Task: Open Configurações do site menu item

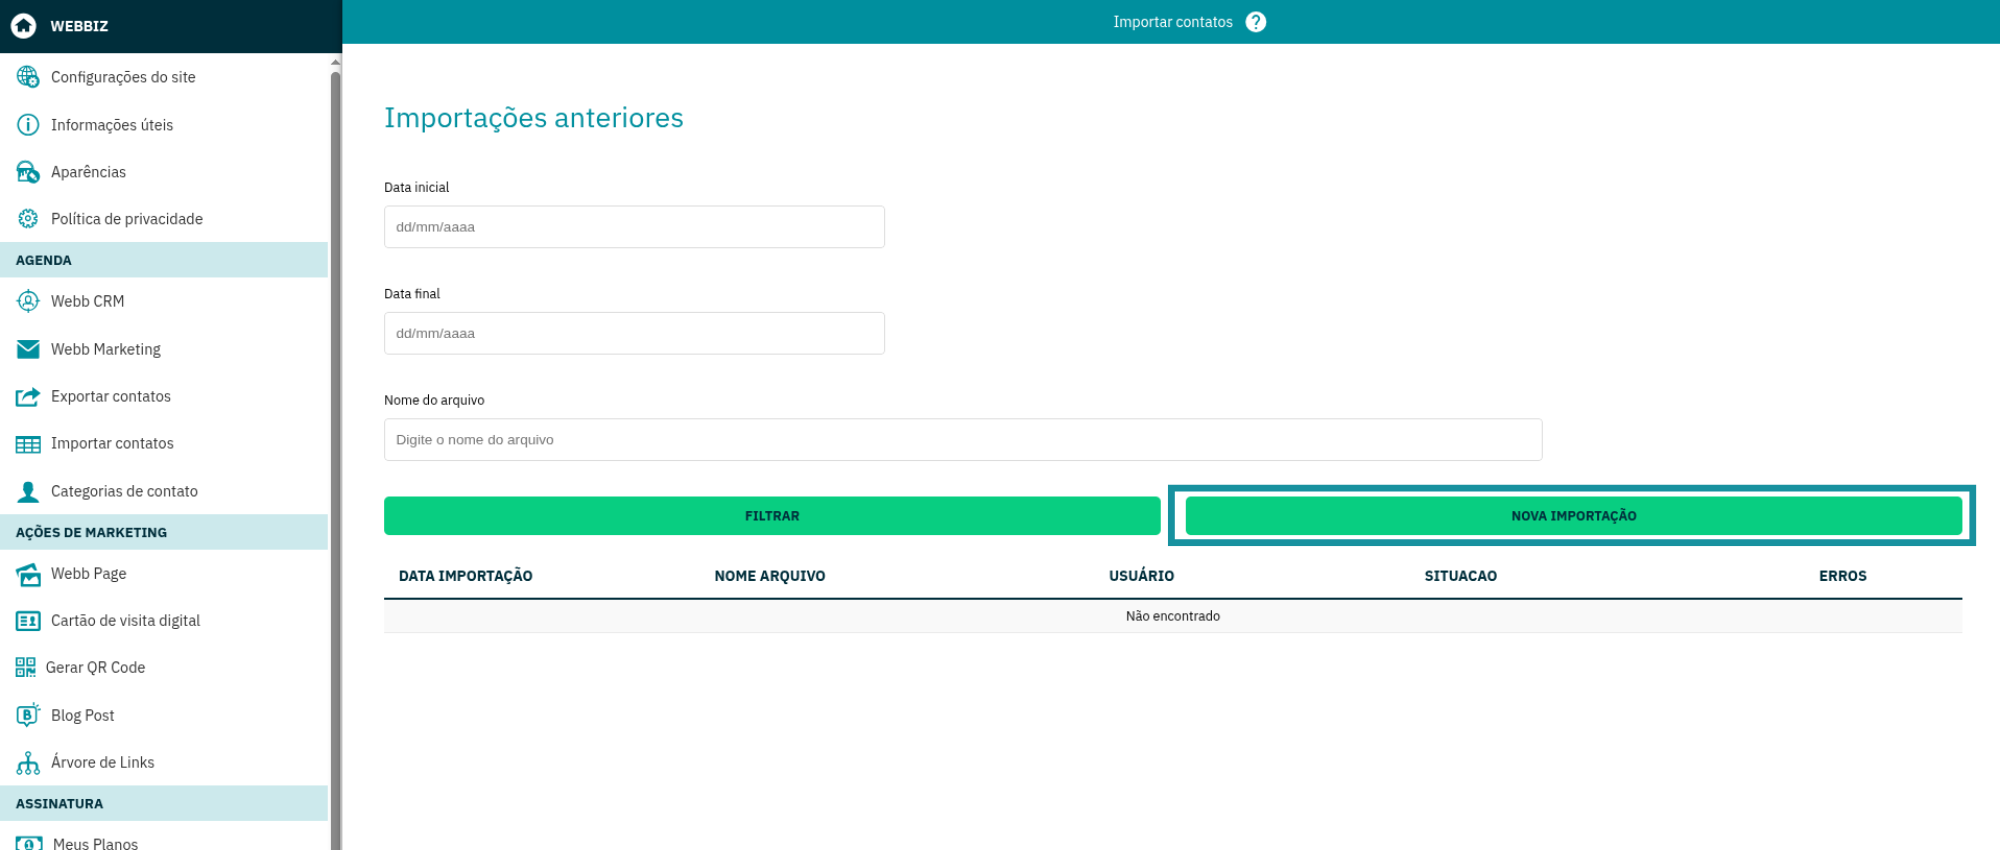Action: (123, 77)
